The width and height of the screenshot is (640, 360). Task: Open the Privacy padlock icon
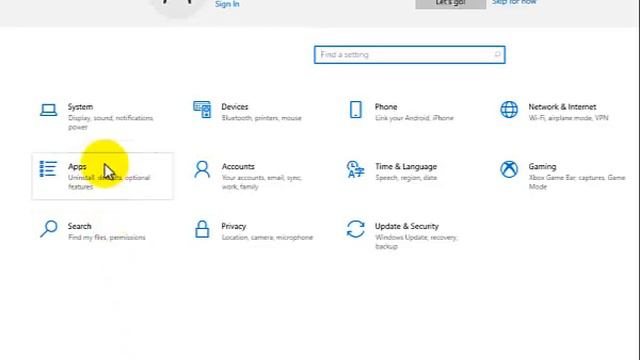point(202,229)
